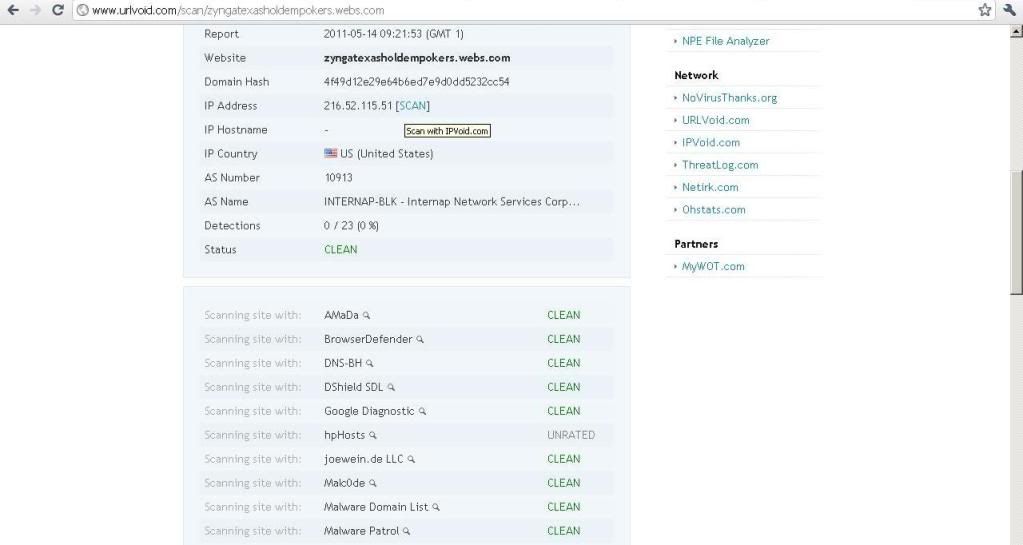Click the magnifier icon next to Google Diagnostic
The width and height of the screenshot is (1023, 545).
pos(423,411)
